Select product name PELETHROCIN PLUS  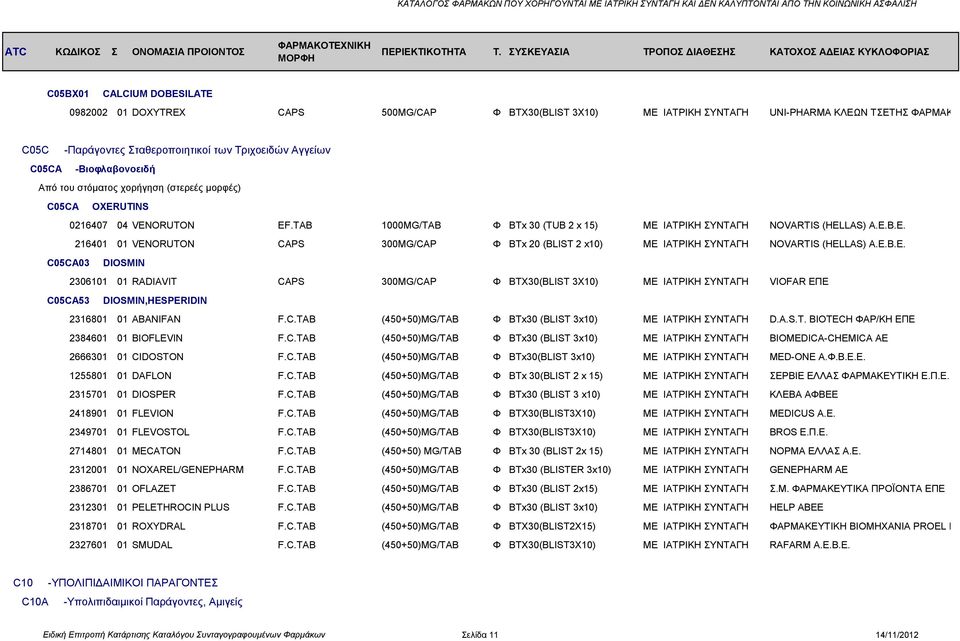(x=181, y=508)
